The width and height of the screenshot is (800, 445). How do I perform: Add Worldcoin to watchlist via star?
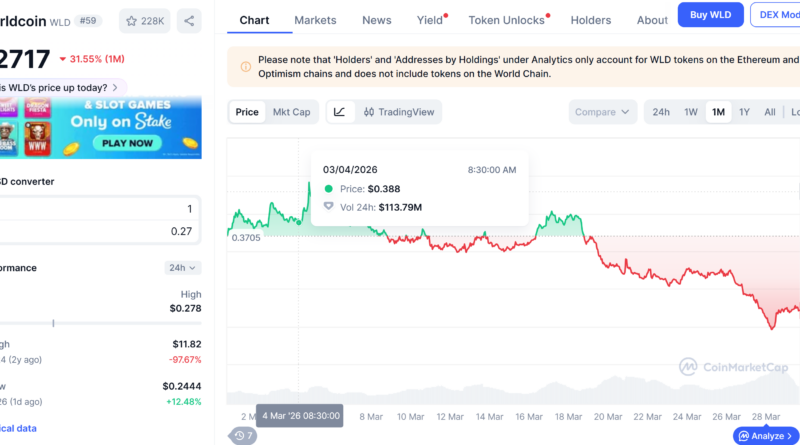[x=145, y=20]
